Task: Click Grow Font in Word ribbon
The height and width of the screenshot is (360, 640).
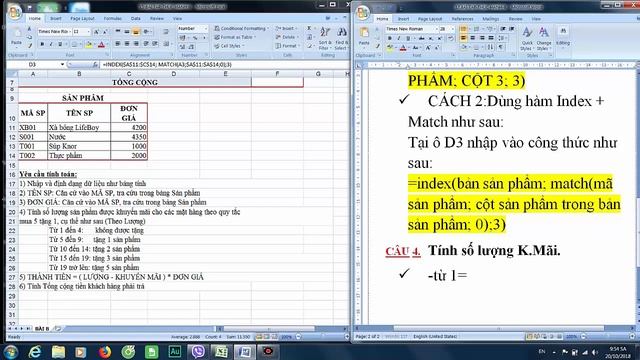Action: (428, 48)
